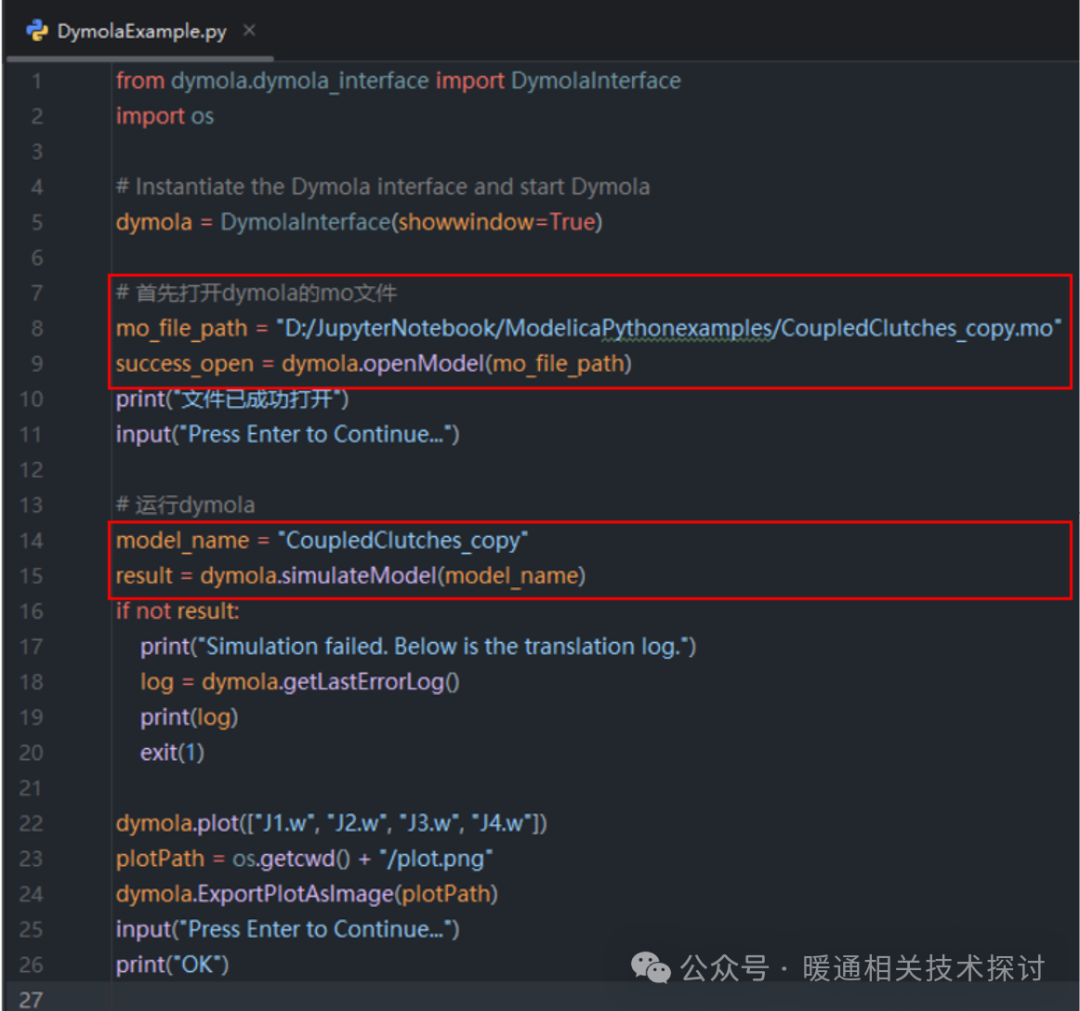The width and height of the screenshot is (1080, 1011).
Task: Click the 'plotPath = os.getcwd()' line
Action: tap(304, 859)
